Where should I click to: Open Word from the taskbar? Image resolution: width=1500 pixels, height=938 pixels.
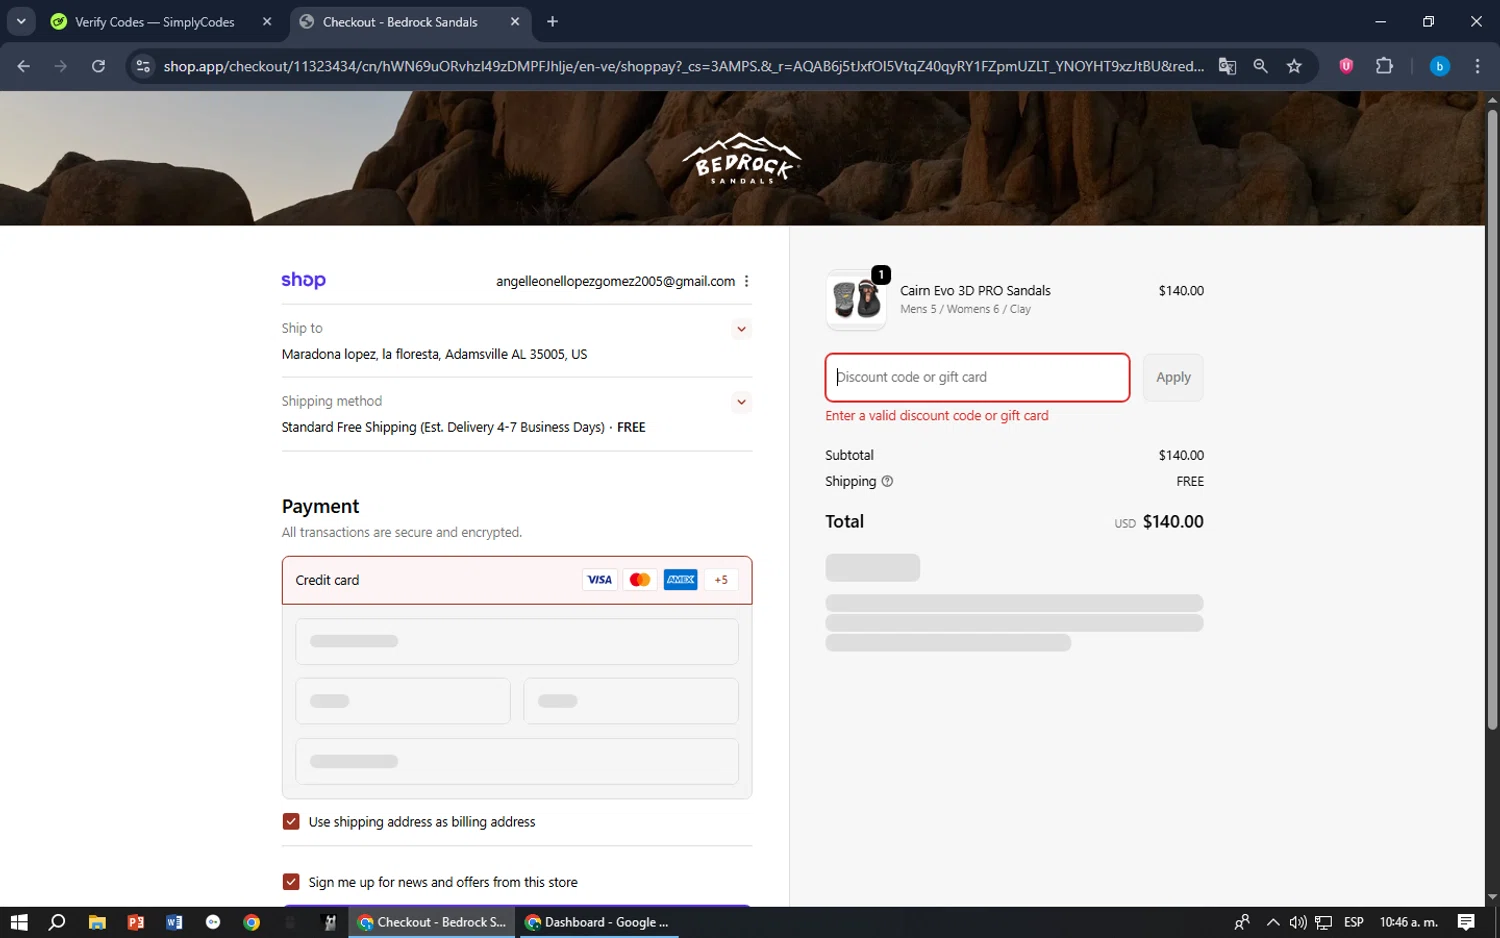coord(174,922)
